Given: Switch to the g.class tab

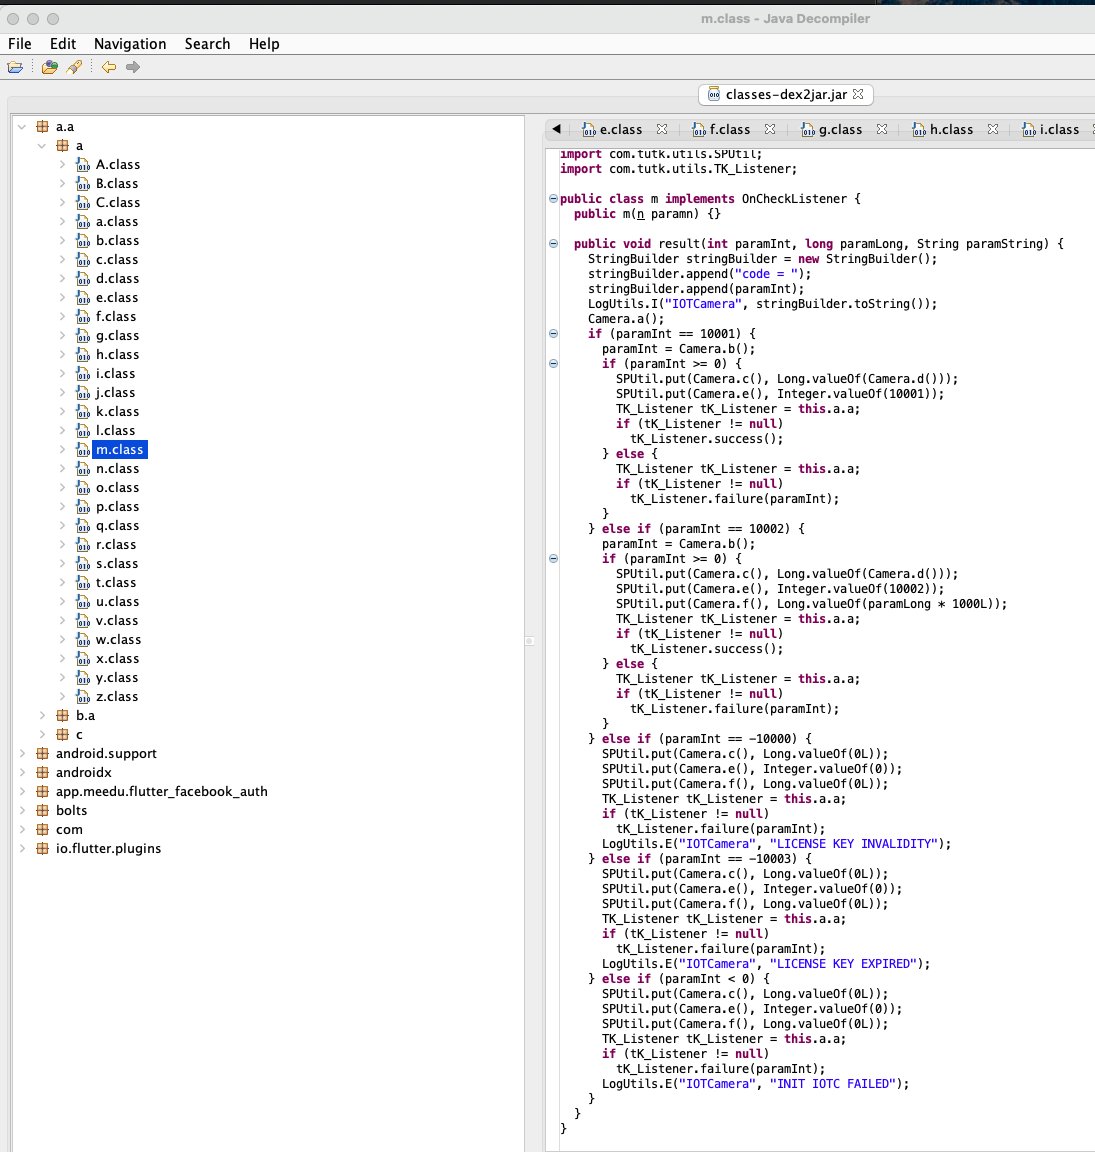Looking at the screenshot, I should tap(831, 129).
